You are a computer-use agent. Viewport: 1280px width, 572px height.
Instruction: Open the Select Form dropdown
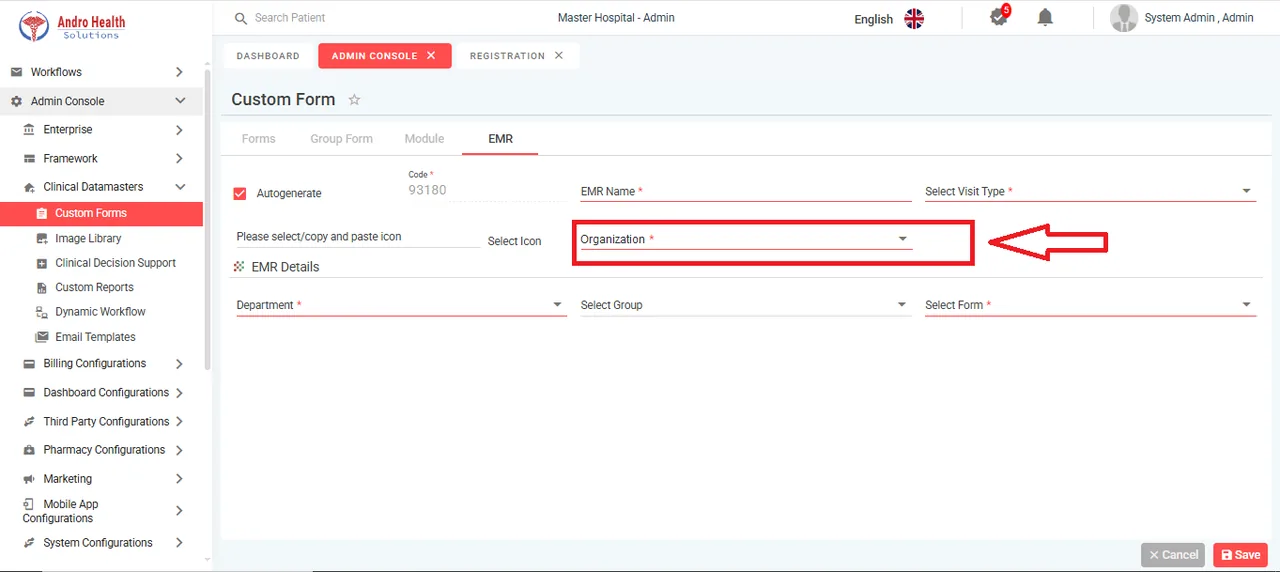[1090, 305]
